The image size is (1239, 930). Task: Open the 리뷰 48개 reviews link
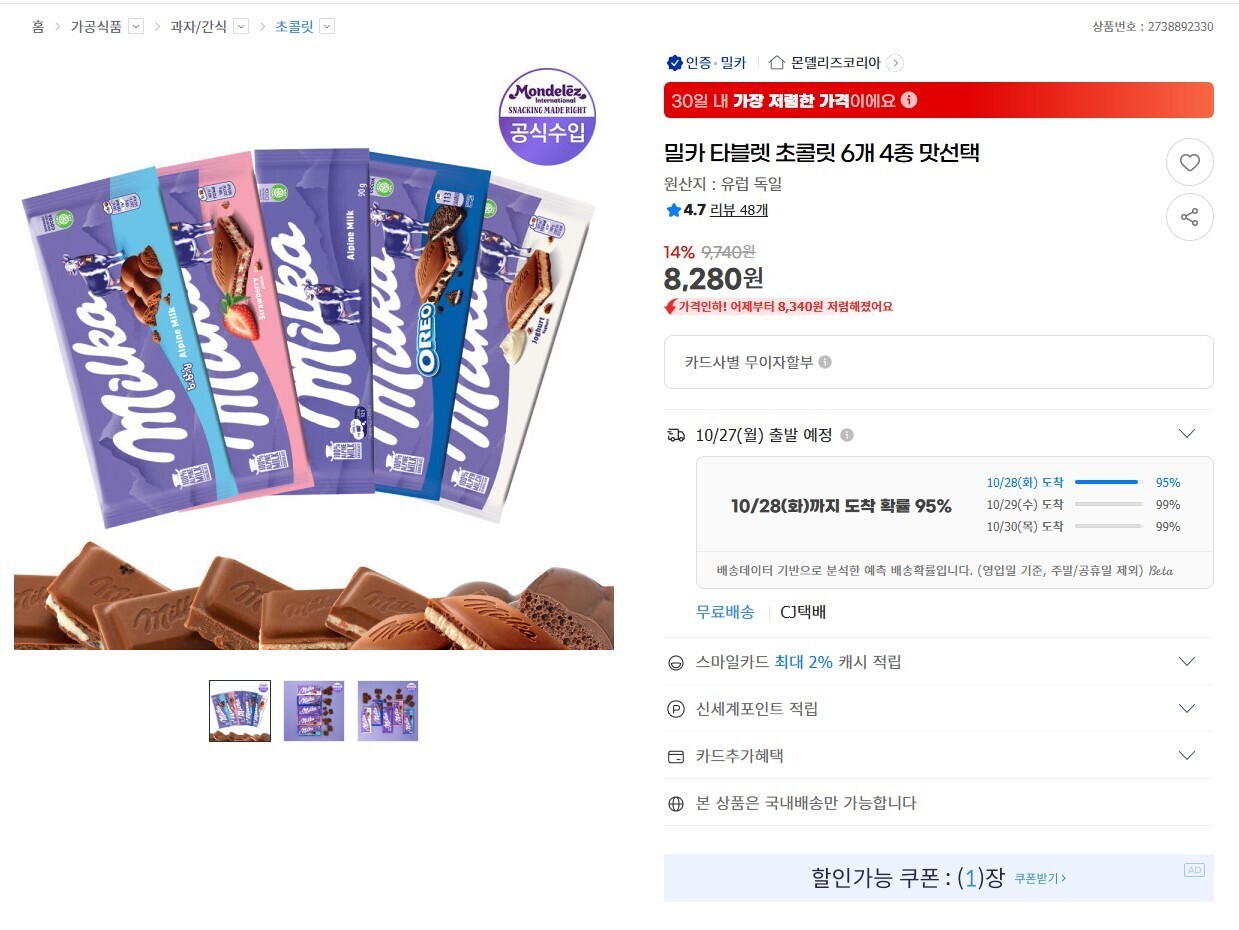coord(739,210)
